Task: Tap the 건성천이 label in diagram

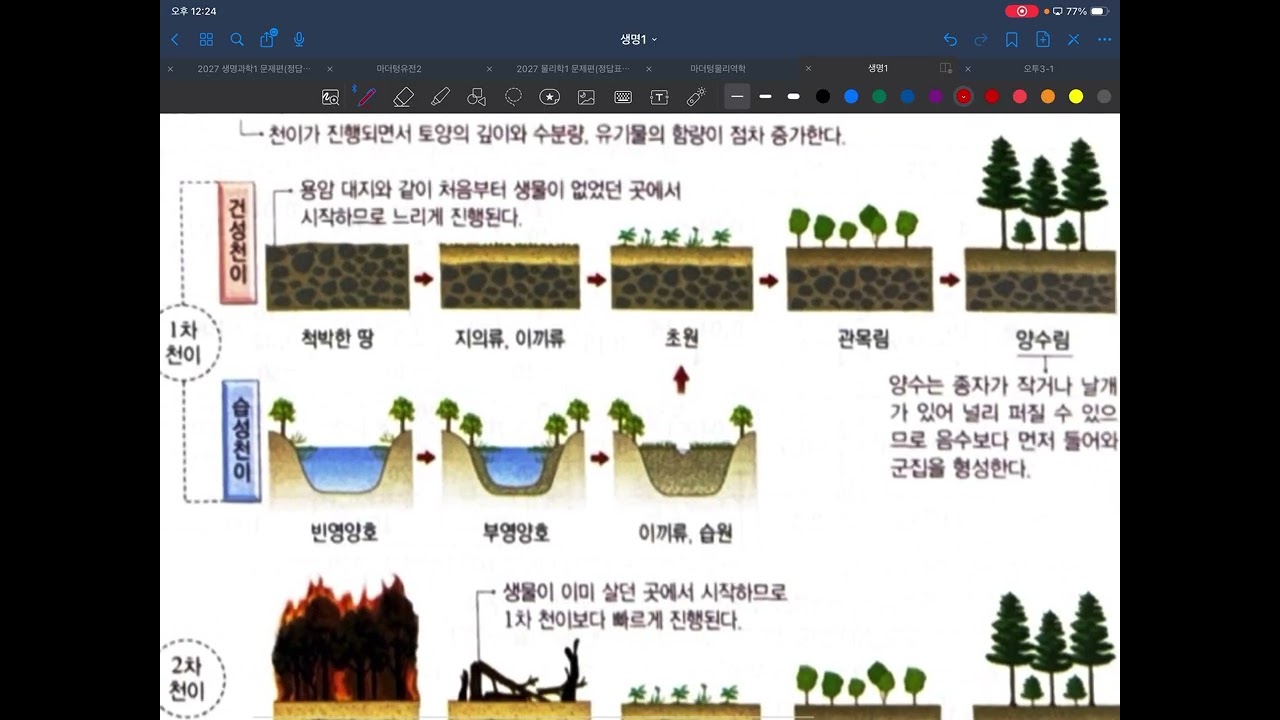Action: pyautogui.click(x=238, y=245)
